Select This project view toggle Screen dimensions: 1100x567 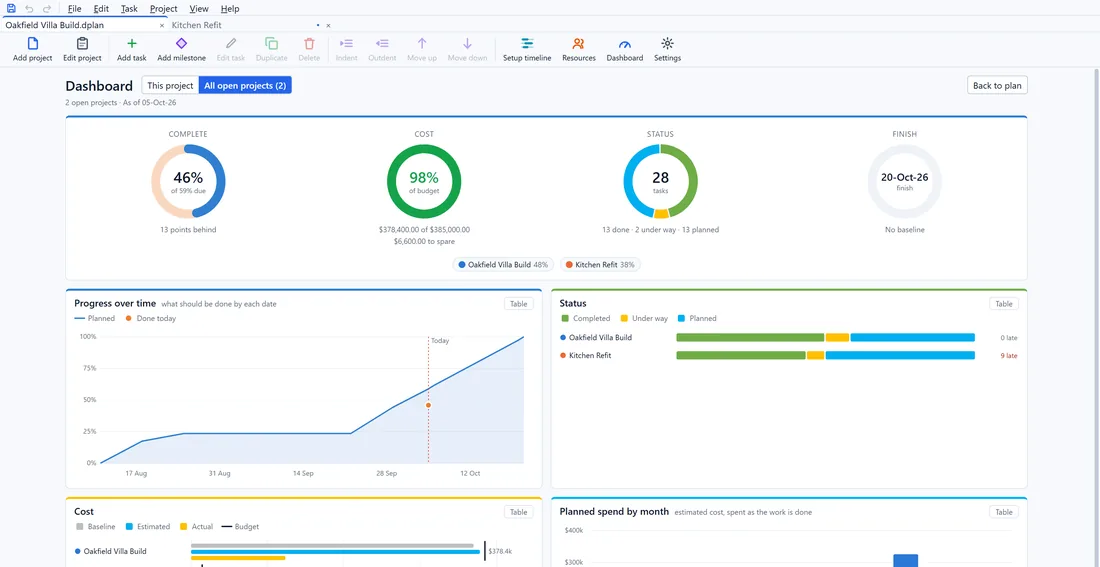click(170, 86)
